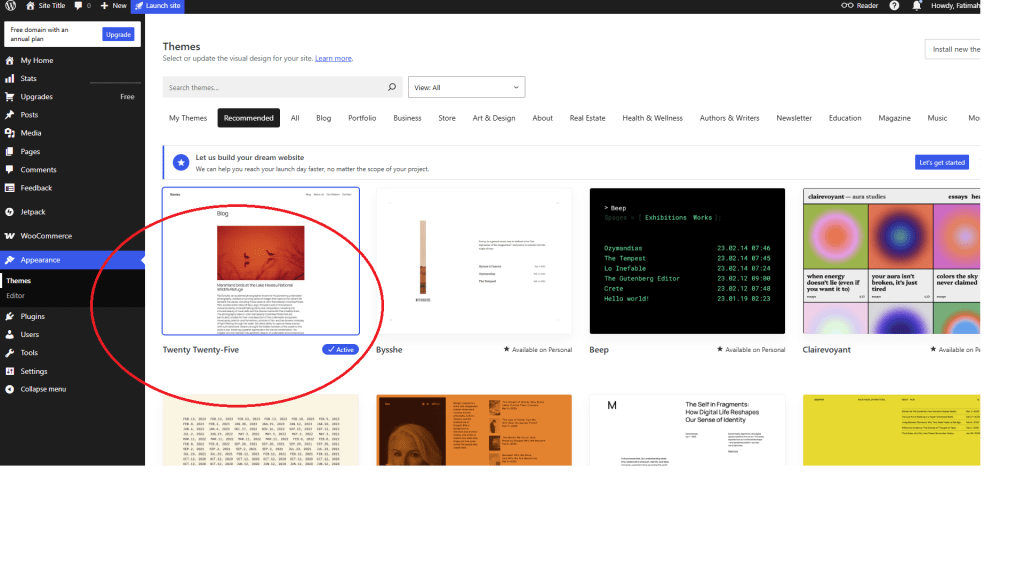Follow the Learn more link
Viewport: 1024px width, 576px height.
coord(333,59)
